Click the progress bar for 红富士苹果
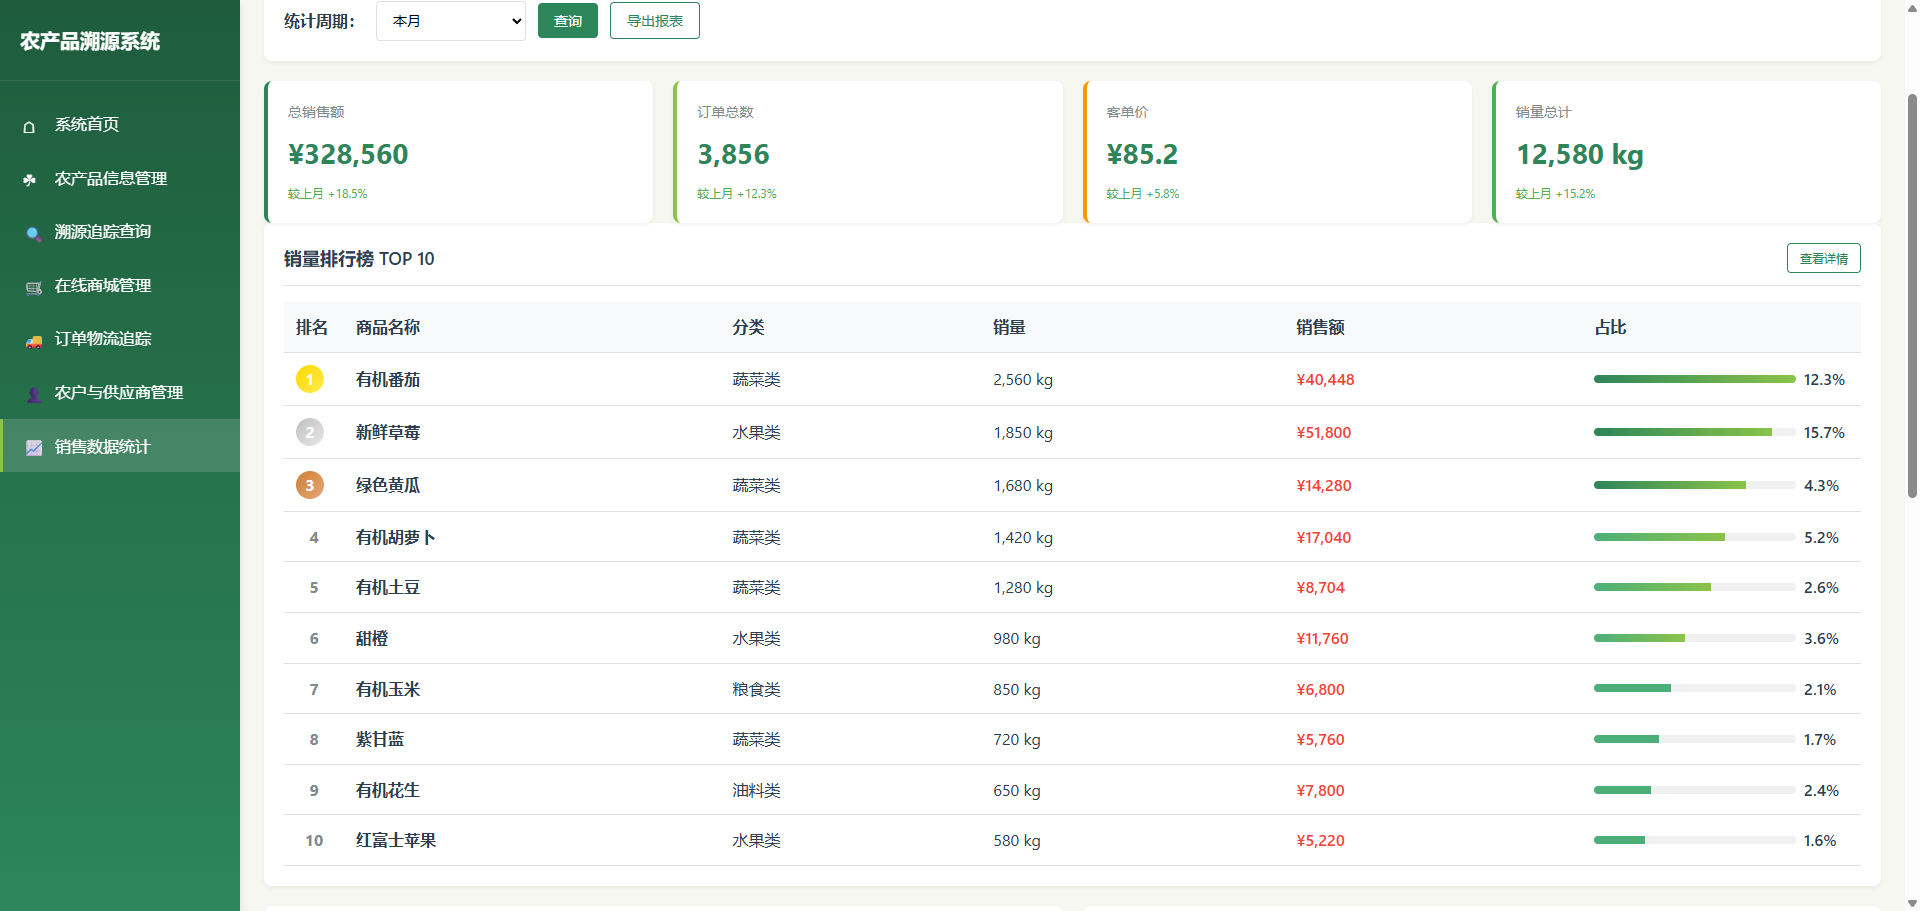This screenshot has width=1920, height=911. pyautogui.click(x=1695, y=840)
